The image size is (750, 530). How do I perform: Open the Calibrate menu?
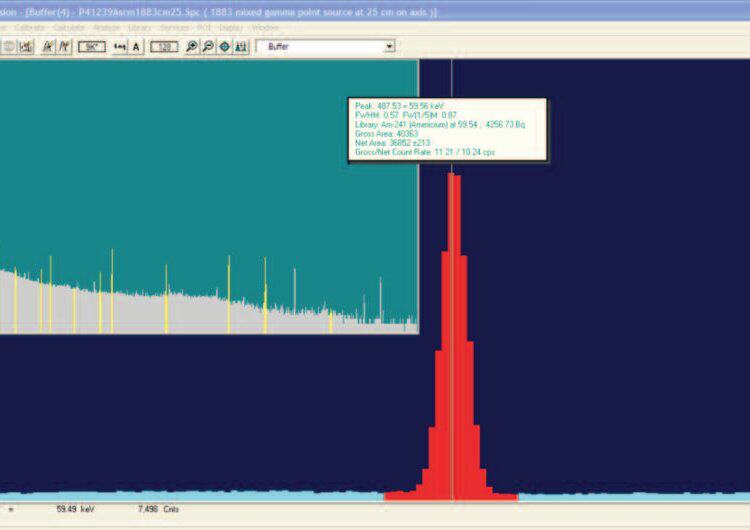click(30, 28)
